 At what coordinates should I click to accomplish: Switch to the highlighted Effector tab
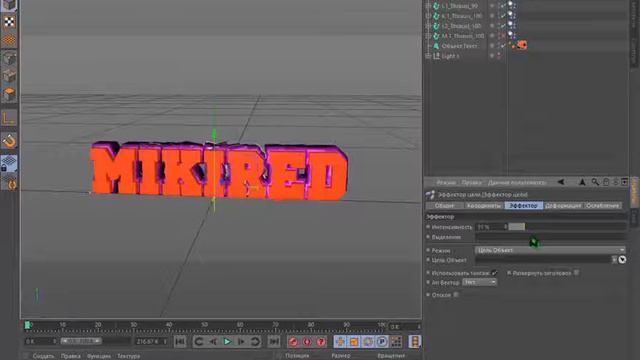coord(524,205)
